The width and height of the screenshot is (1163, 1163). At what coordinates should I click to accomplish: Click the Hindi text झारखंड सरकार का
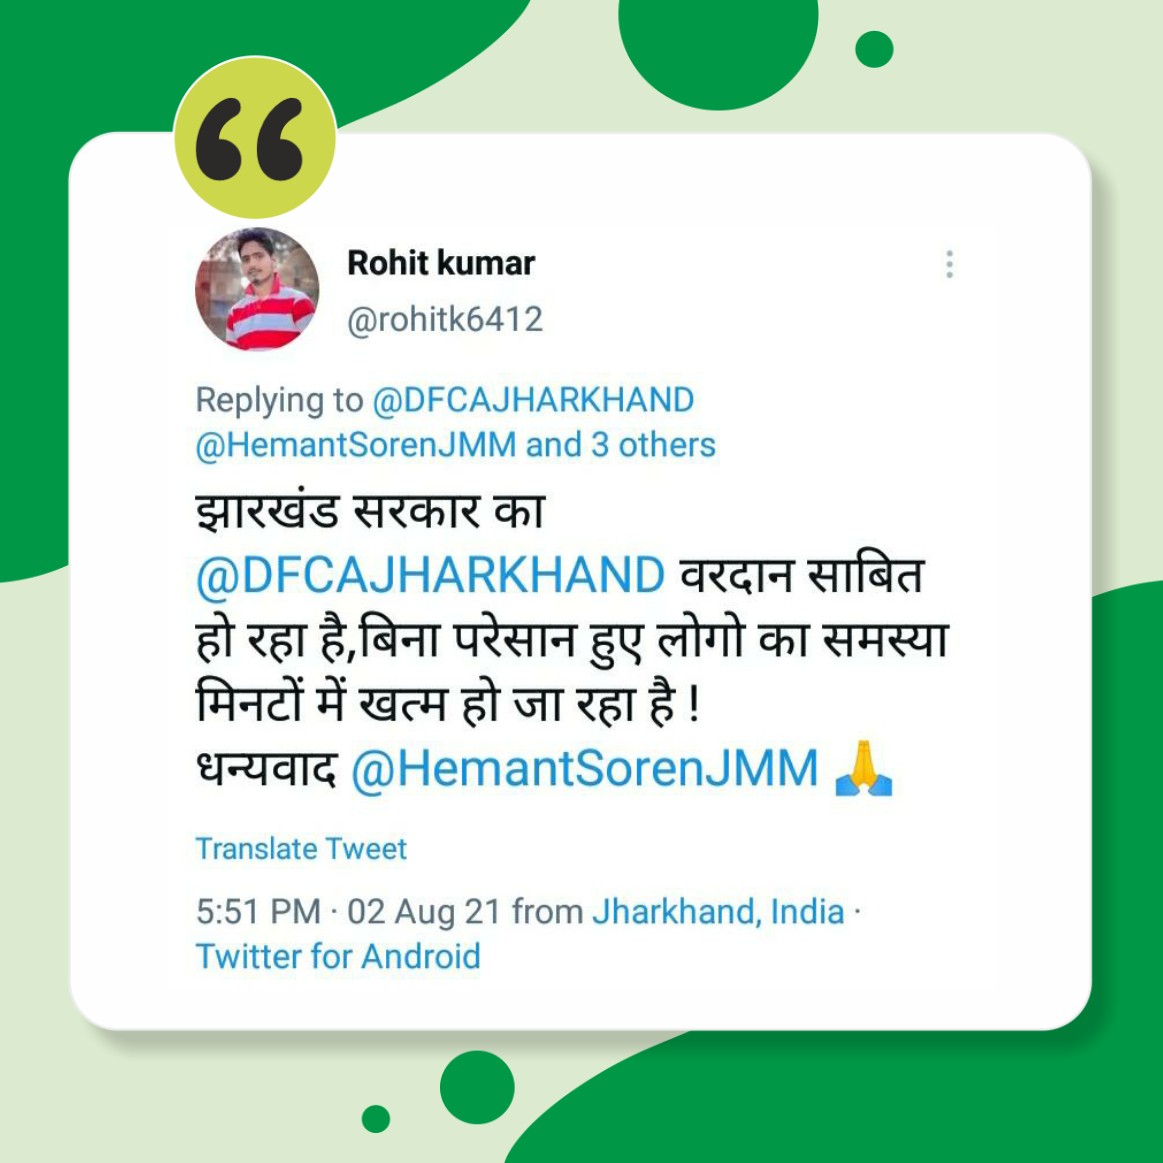coord(370,512)
